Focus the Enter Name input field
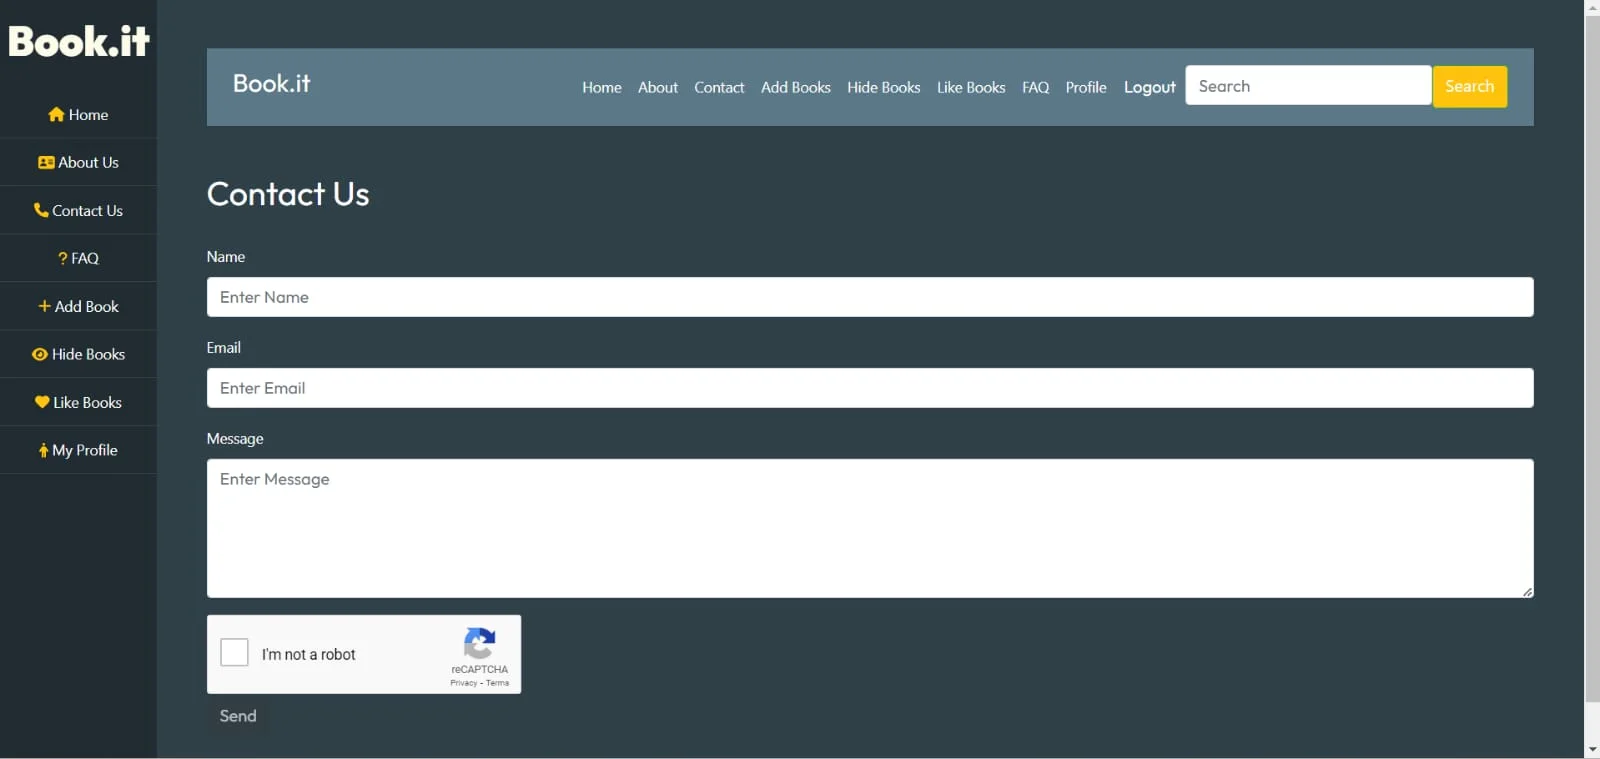 pyautogui.click(x=869, y=297)
